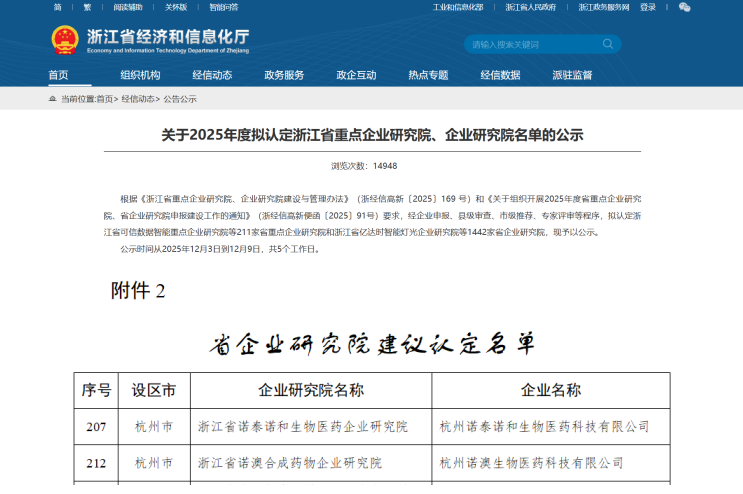This screenshot has width=743, height=494.
Task: Expand the 组织机构 menu
Action: coord(140,75)
